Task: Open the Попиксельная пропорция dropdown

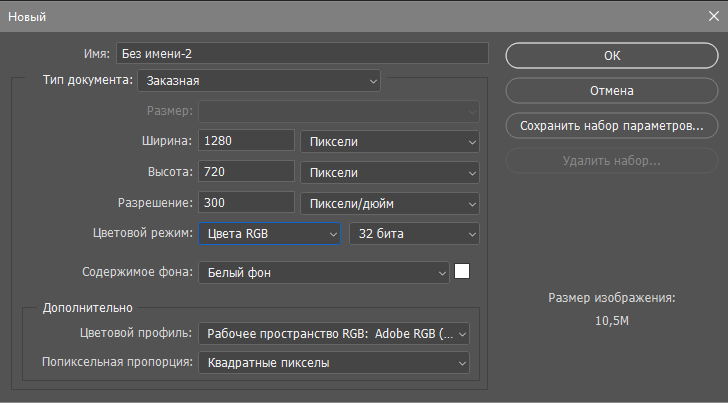Action: 334,363
